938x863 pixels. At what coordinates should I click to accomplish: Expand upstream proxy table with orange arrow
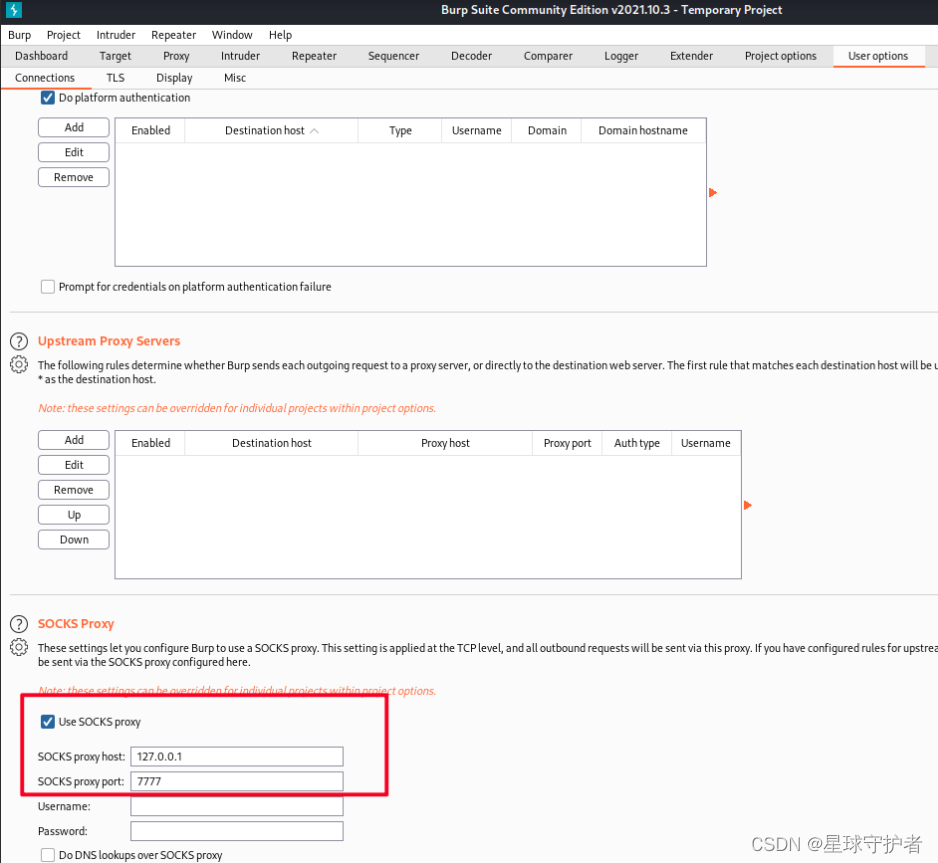click(747, 505)
